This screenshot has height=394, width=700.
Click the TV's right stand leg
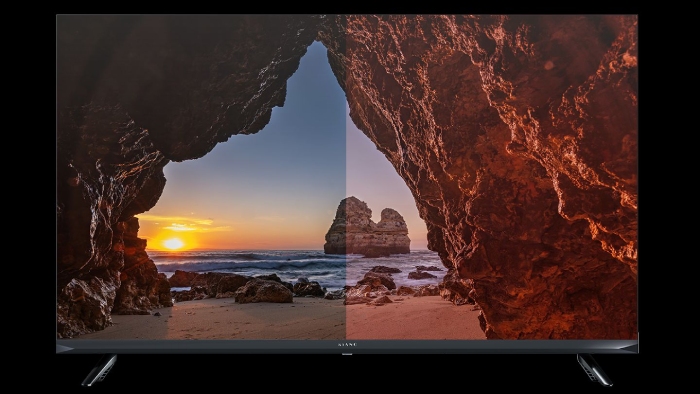(594, 369)
